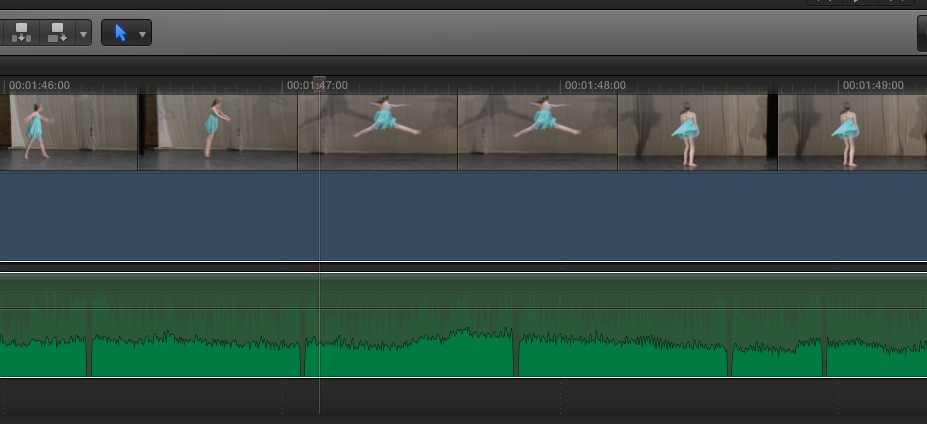This screenshot has width=927, height=424.
Task: Click the second filmstrip frame with reaching dancer
Action: tap(218, 132)
